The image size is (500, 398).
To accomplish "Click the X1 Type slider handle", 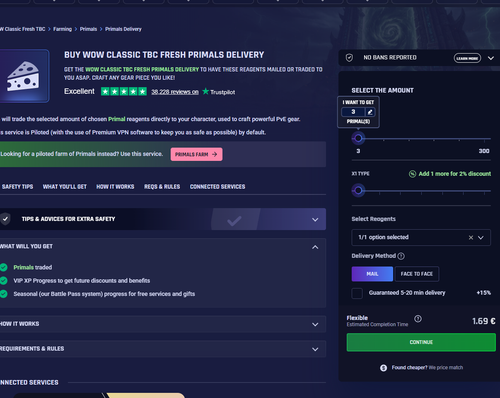I will 358,191.
